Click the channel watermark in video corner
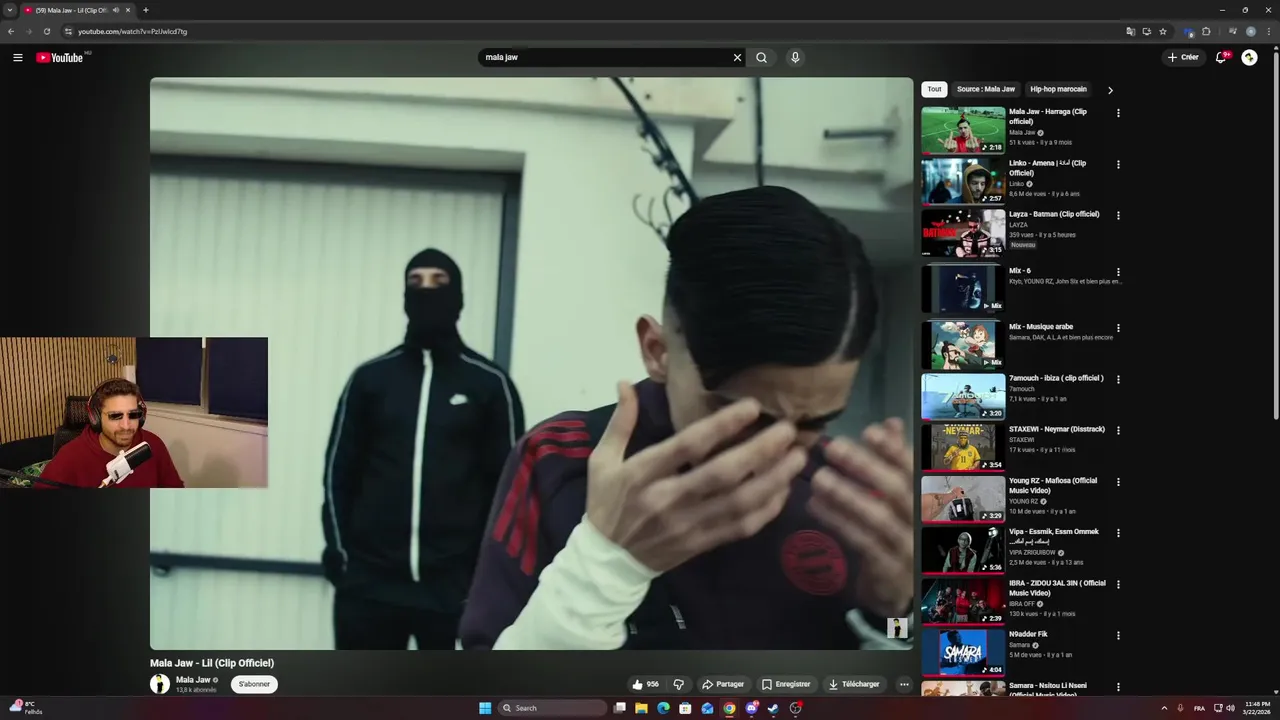The image size is (1280, 720). pos(897,628)
